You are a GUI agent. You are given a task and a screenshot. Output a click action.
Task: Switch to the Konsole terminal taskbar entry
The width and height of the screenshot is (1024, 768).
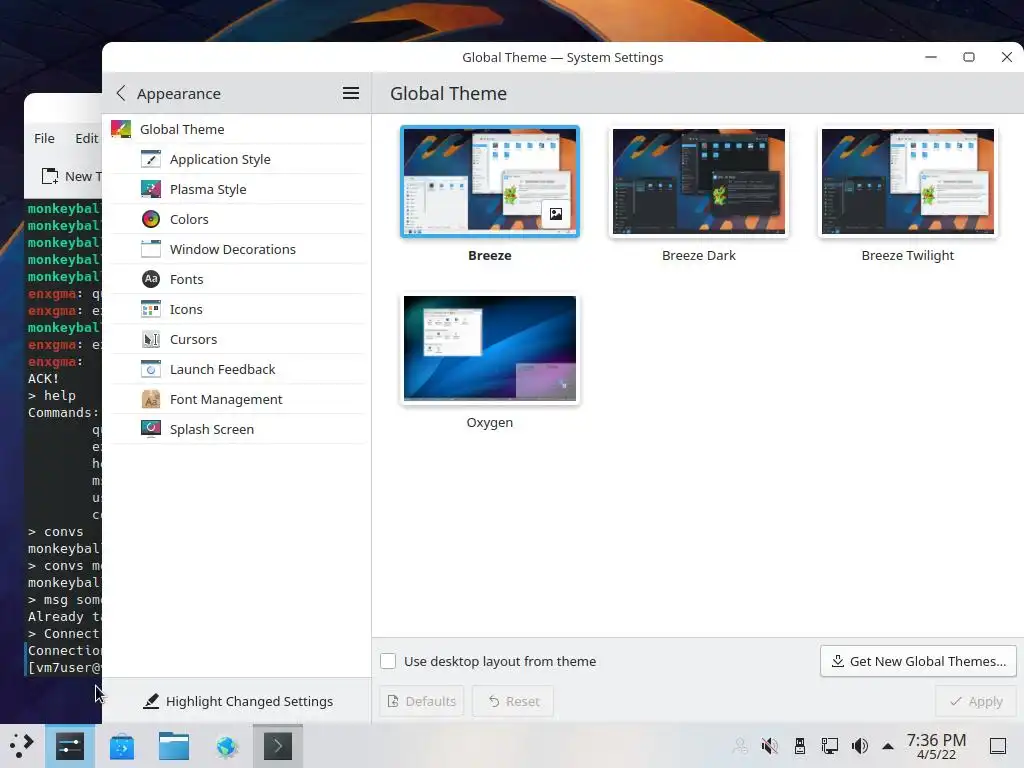pos(278,746)
